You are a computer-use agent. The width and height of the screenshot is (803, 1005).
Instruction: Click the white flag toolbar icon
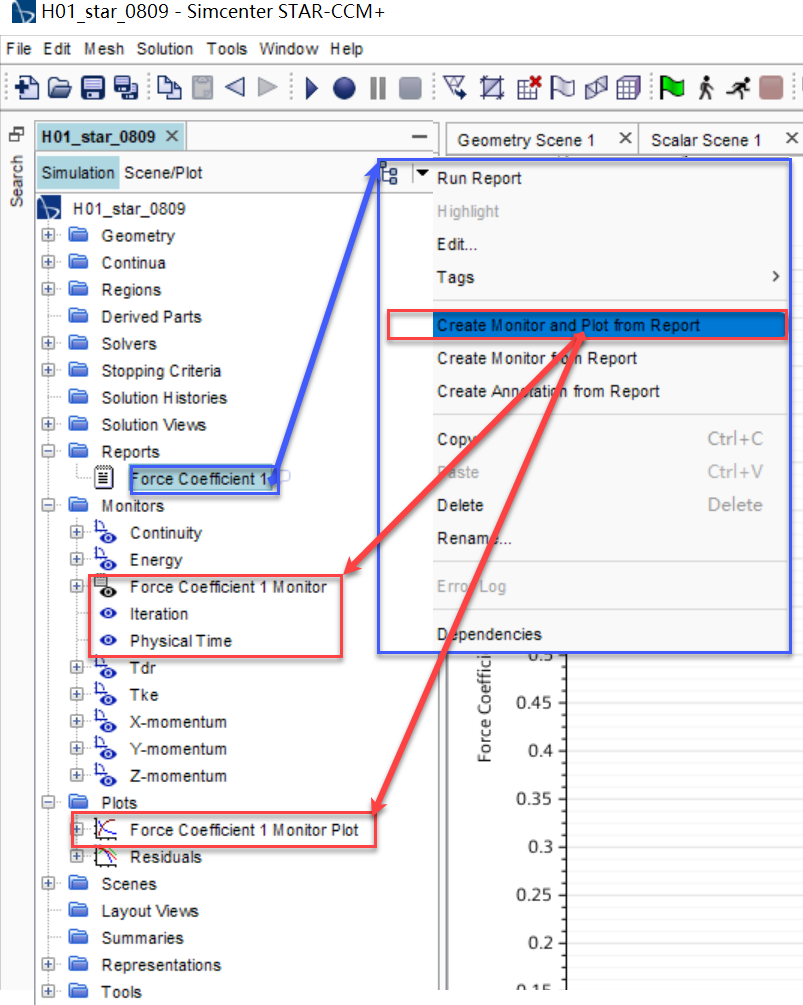(x=562, y=87)
